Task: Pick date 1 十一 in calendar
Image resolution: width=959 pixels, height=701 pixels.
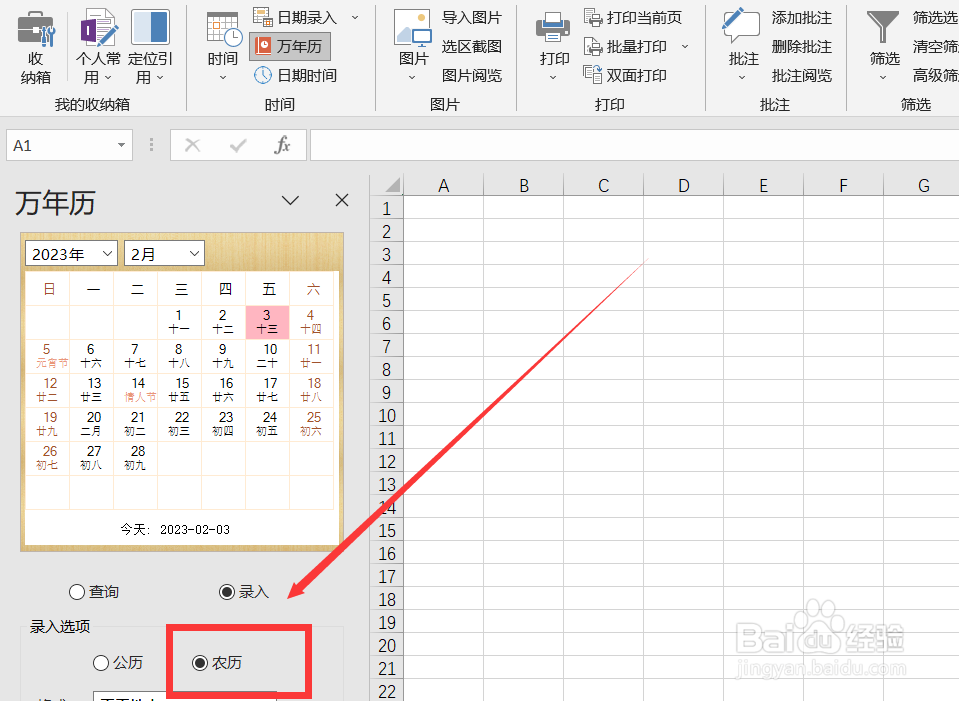Action: pos(179,322)
